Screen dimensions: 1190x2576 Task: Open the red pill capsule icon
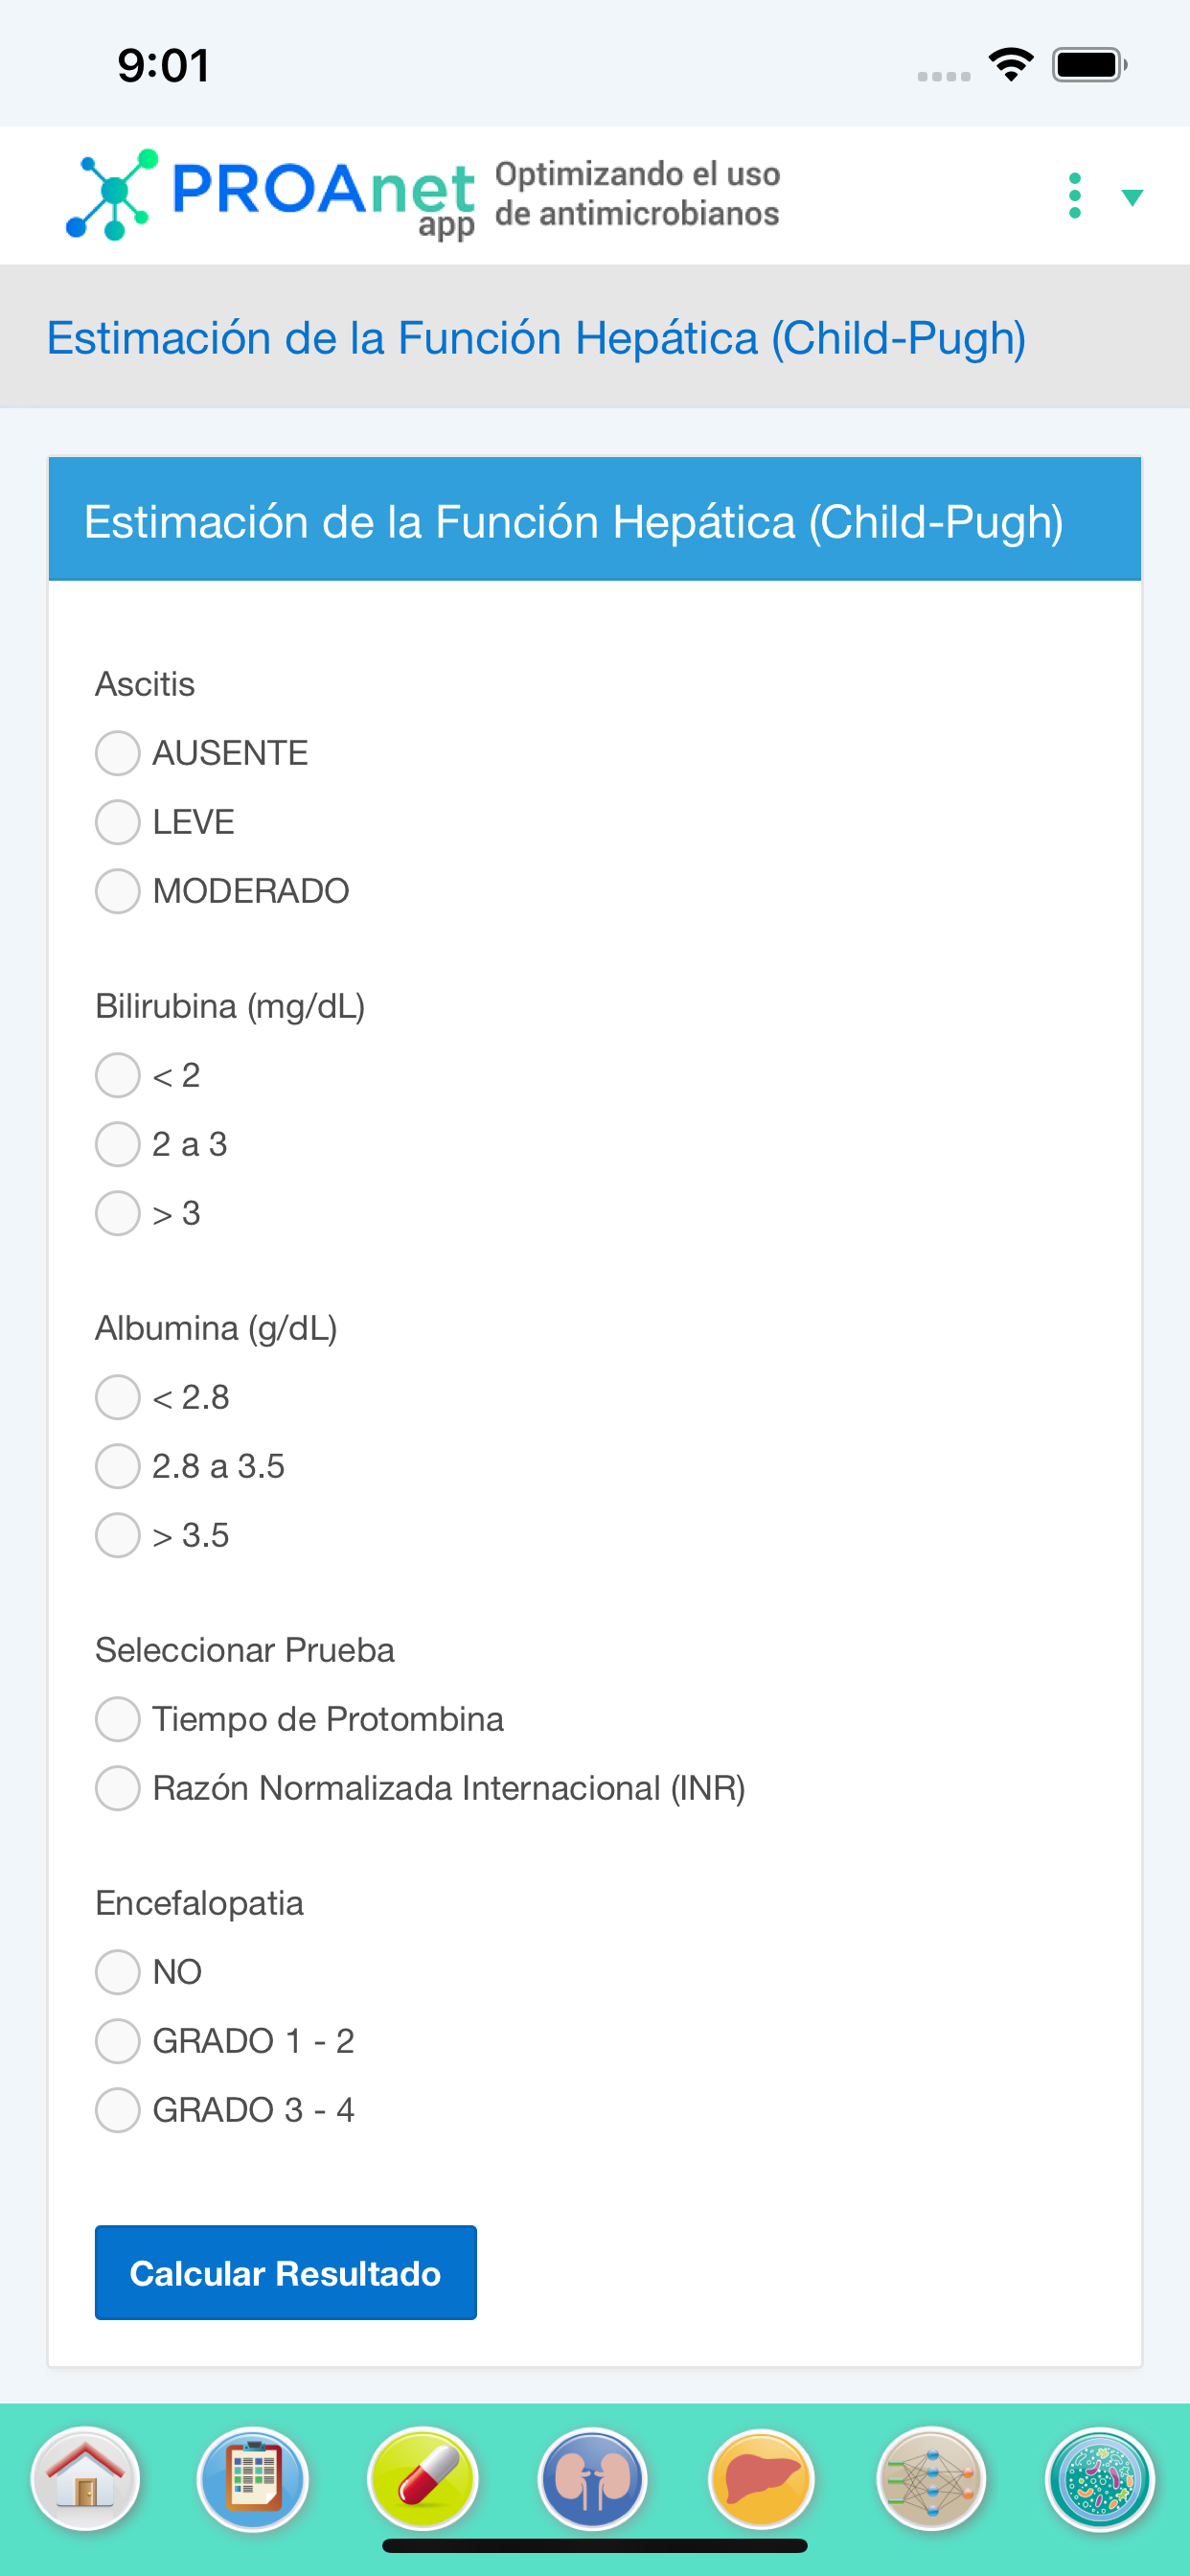423,2480
